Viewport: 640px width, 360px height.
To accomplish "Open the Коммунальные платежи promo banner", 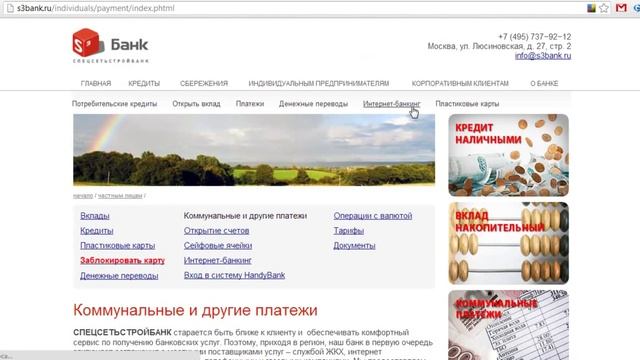I will coord(509,325).
